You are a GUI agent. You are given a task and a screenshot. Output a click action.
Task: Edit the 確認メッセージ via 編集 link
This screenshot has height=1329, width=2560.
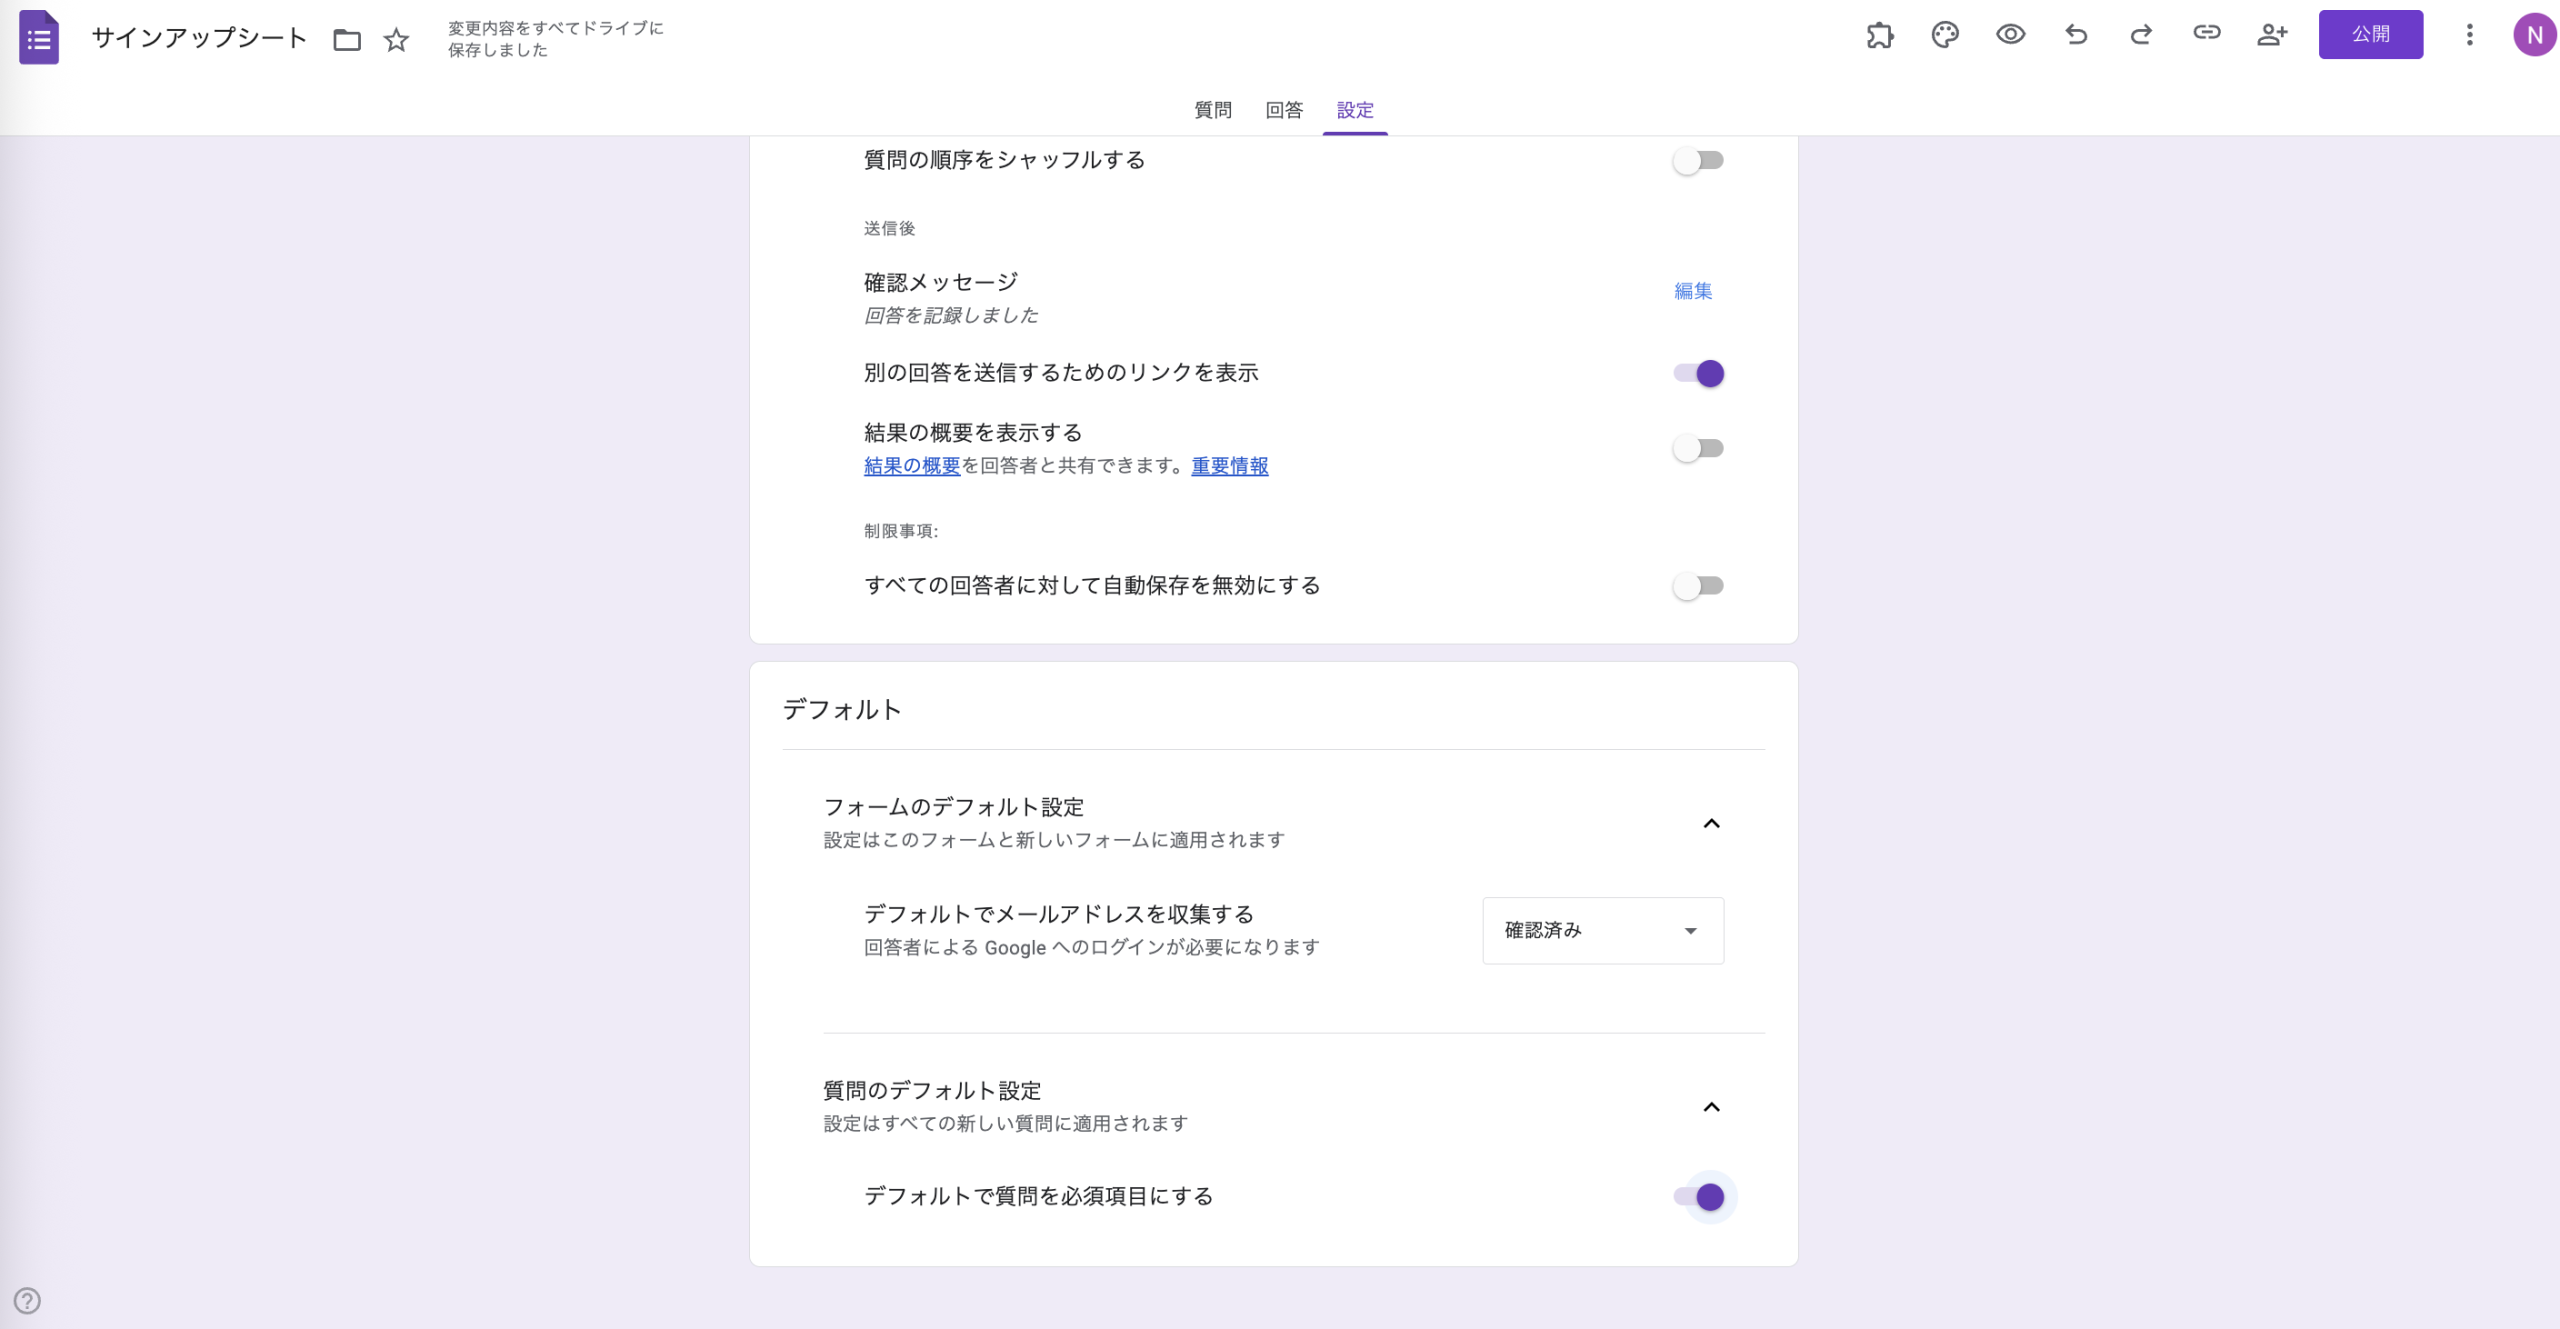(1692, 291)
